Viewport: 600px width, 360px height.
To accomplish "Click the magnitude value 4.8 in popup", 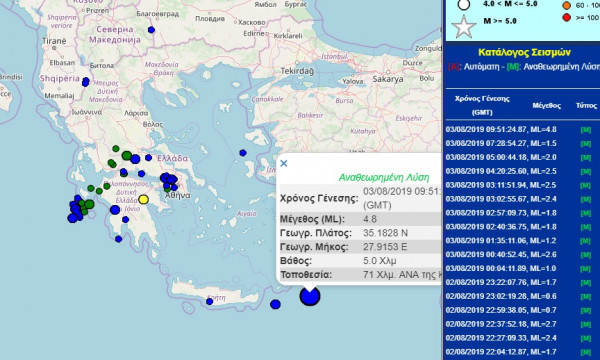I will [x=370, y=219].
